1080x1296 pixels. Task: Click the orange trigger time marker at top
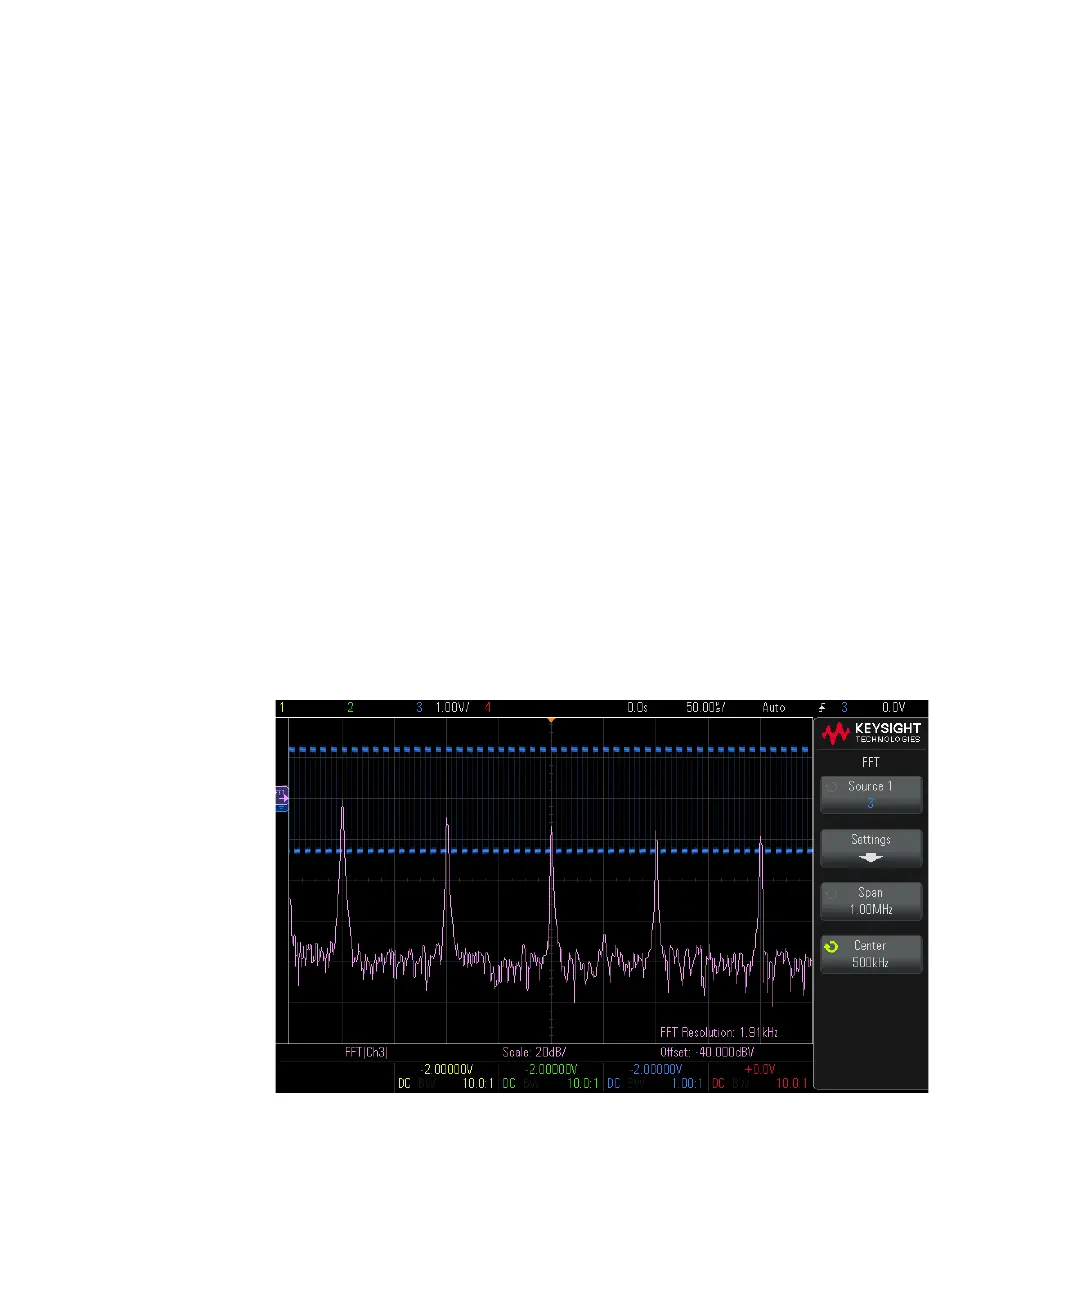point(551,721)
